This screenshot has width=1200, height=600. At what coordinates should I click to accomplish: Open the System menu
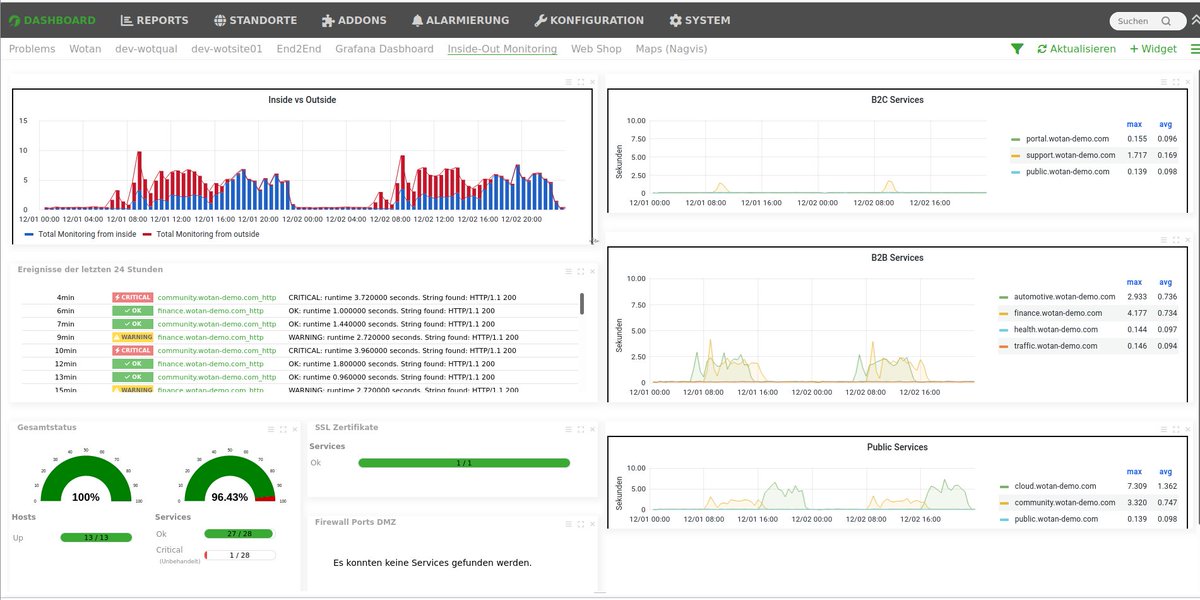point(700,20)
